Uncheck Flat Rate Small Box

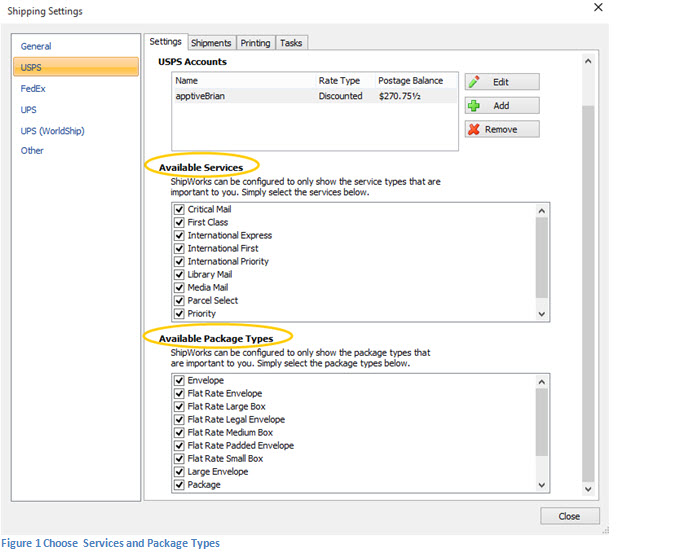tap(179, 459)
